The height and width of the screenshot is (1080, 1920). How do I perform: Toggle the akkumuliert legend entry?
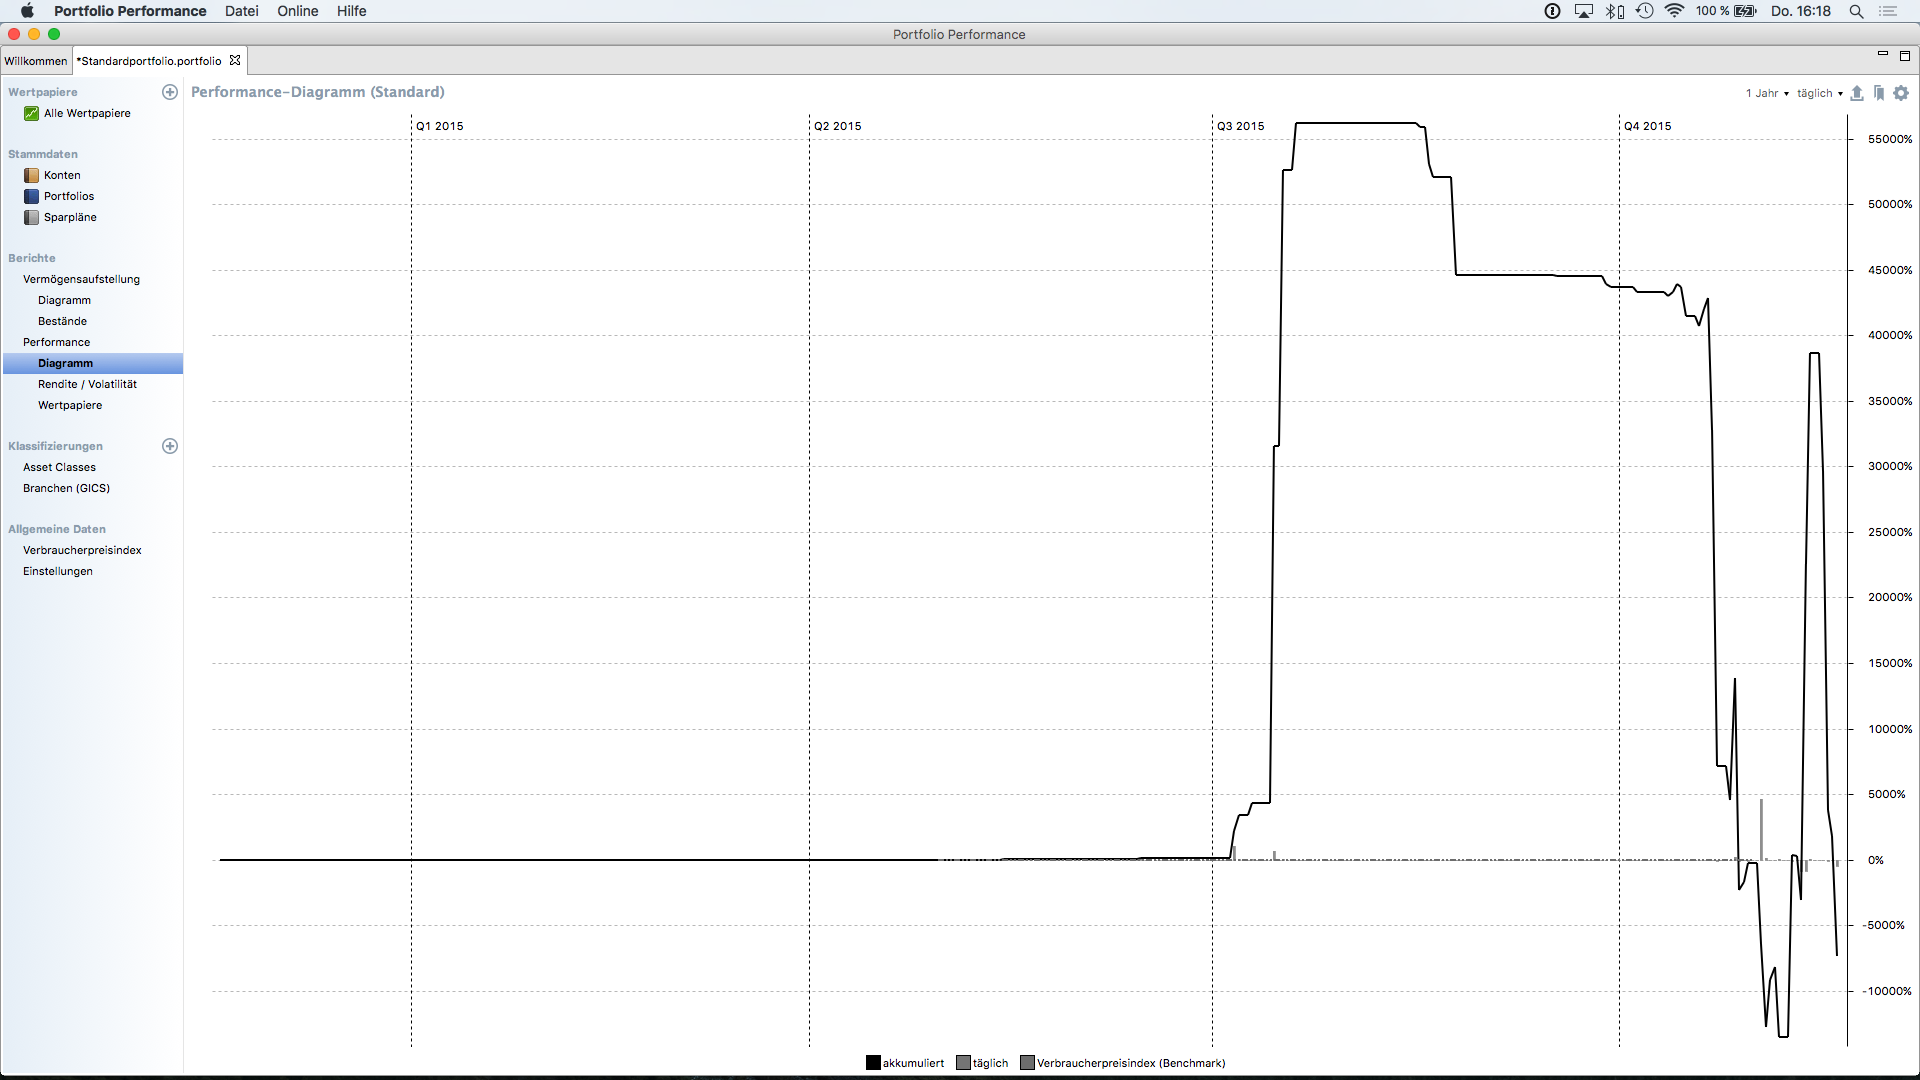coord(905,1063)
